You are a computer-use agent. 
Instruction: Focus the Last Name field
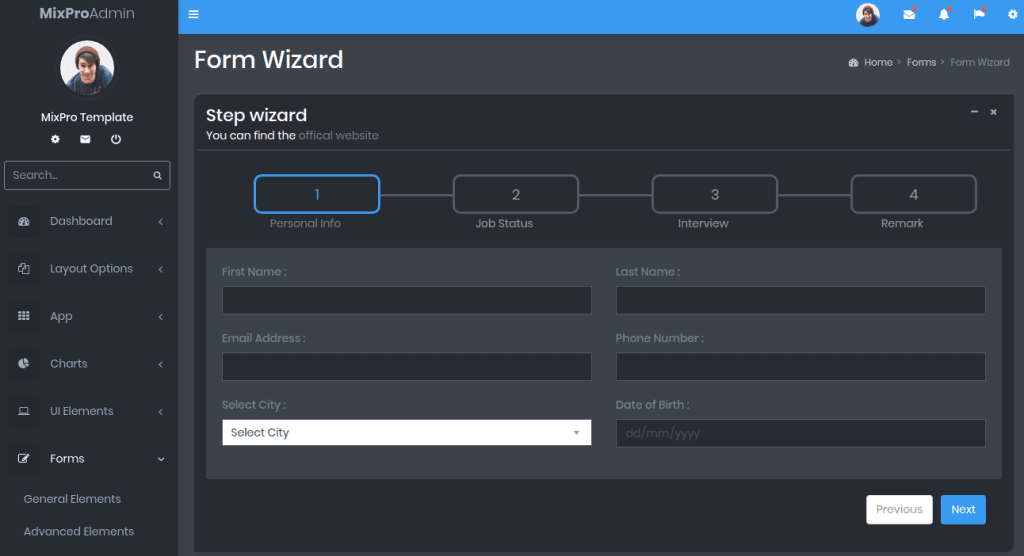(x=800, y=300)
